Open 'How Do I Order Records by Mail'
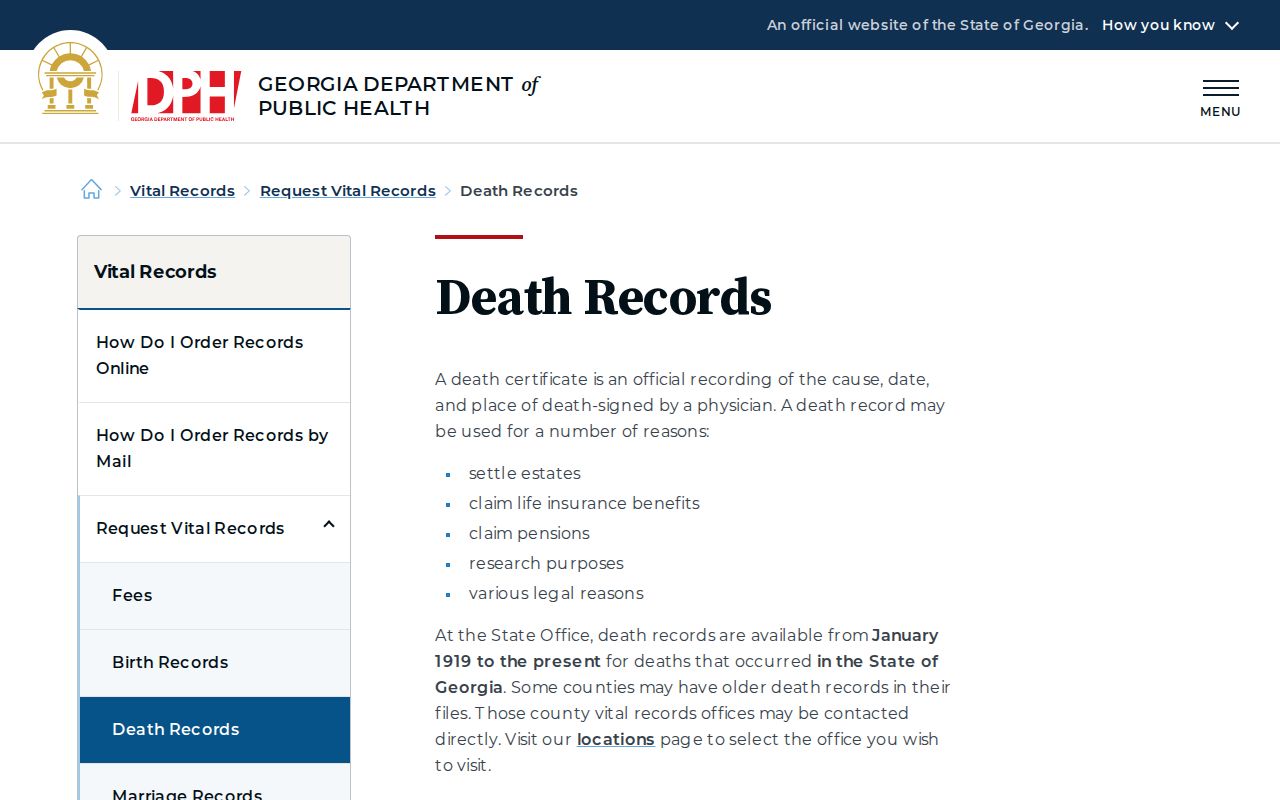The height and width of the screenshot is (800, 1280). (214, 448)
